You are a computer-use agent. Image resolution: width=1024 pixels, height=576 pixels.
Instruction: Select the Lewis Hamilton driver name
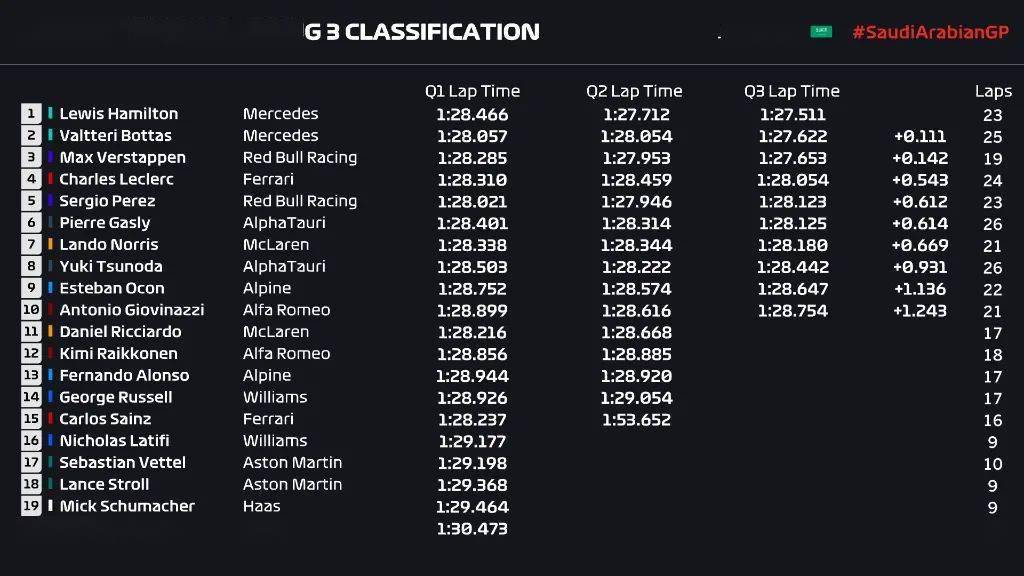[119, 114]
